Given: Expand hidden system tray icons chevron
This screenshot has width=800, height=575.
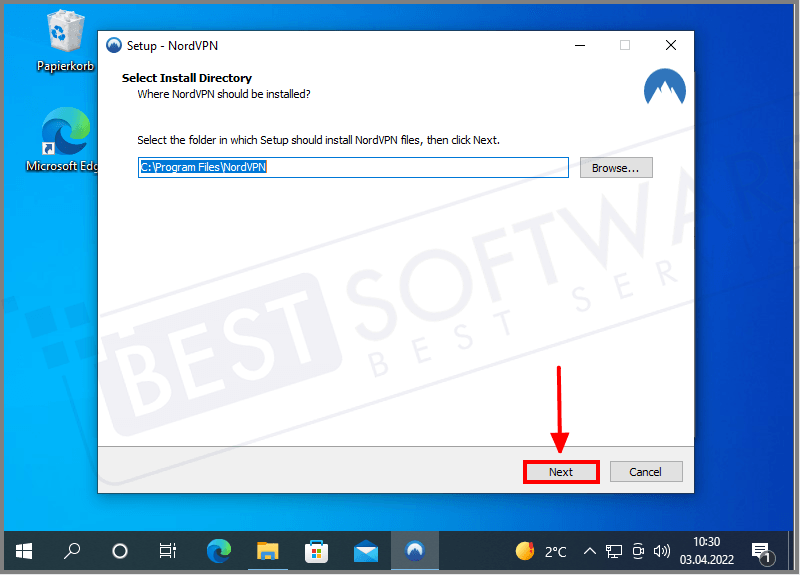Looking at the screenshot, I should click(589, 551).
